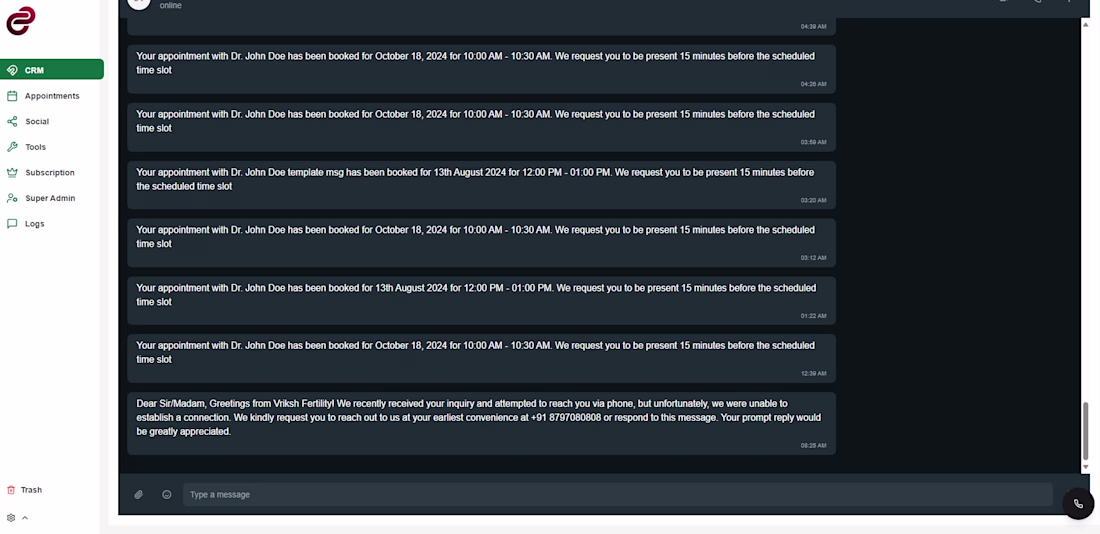Expand the chevron next to settings gear

tap(25, 518)
